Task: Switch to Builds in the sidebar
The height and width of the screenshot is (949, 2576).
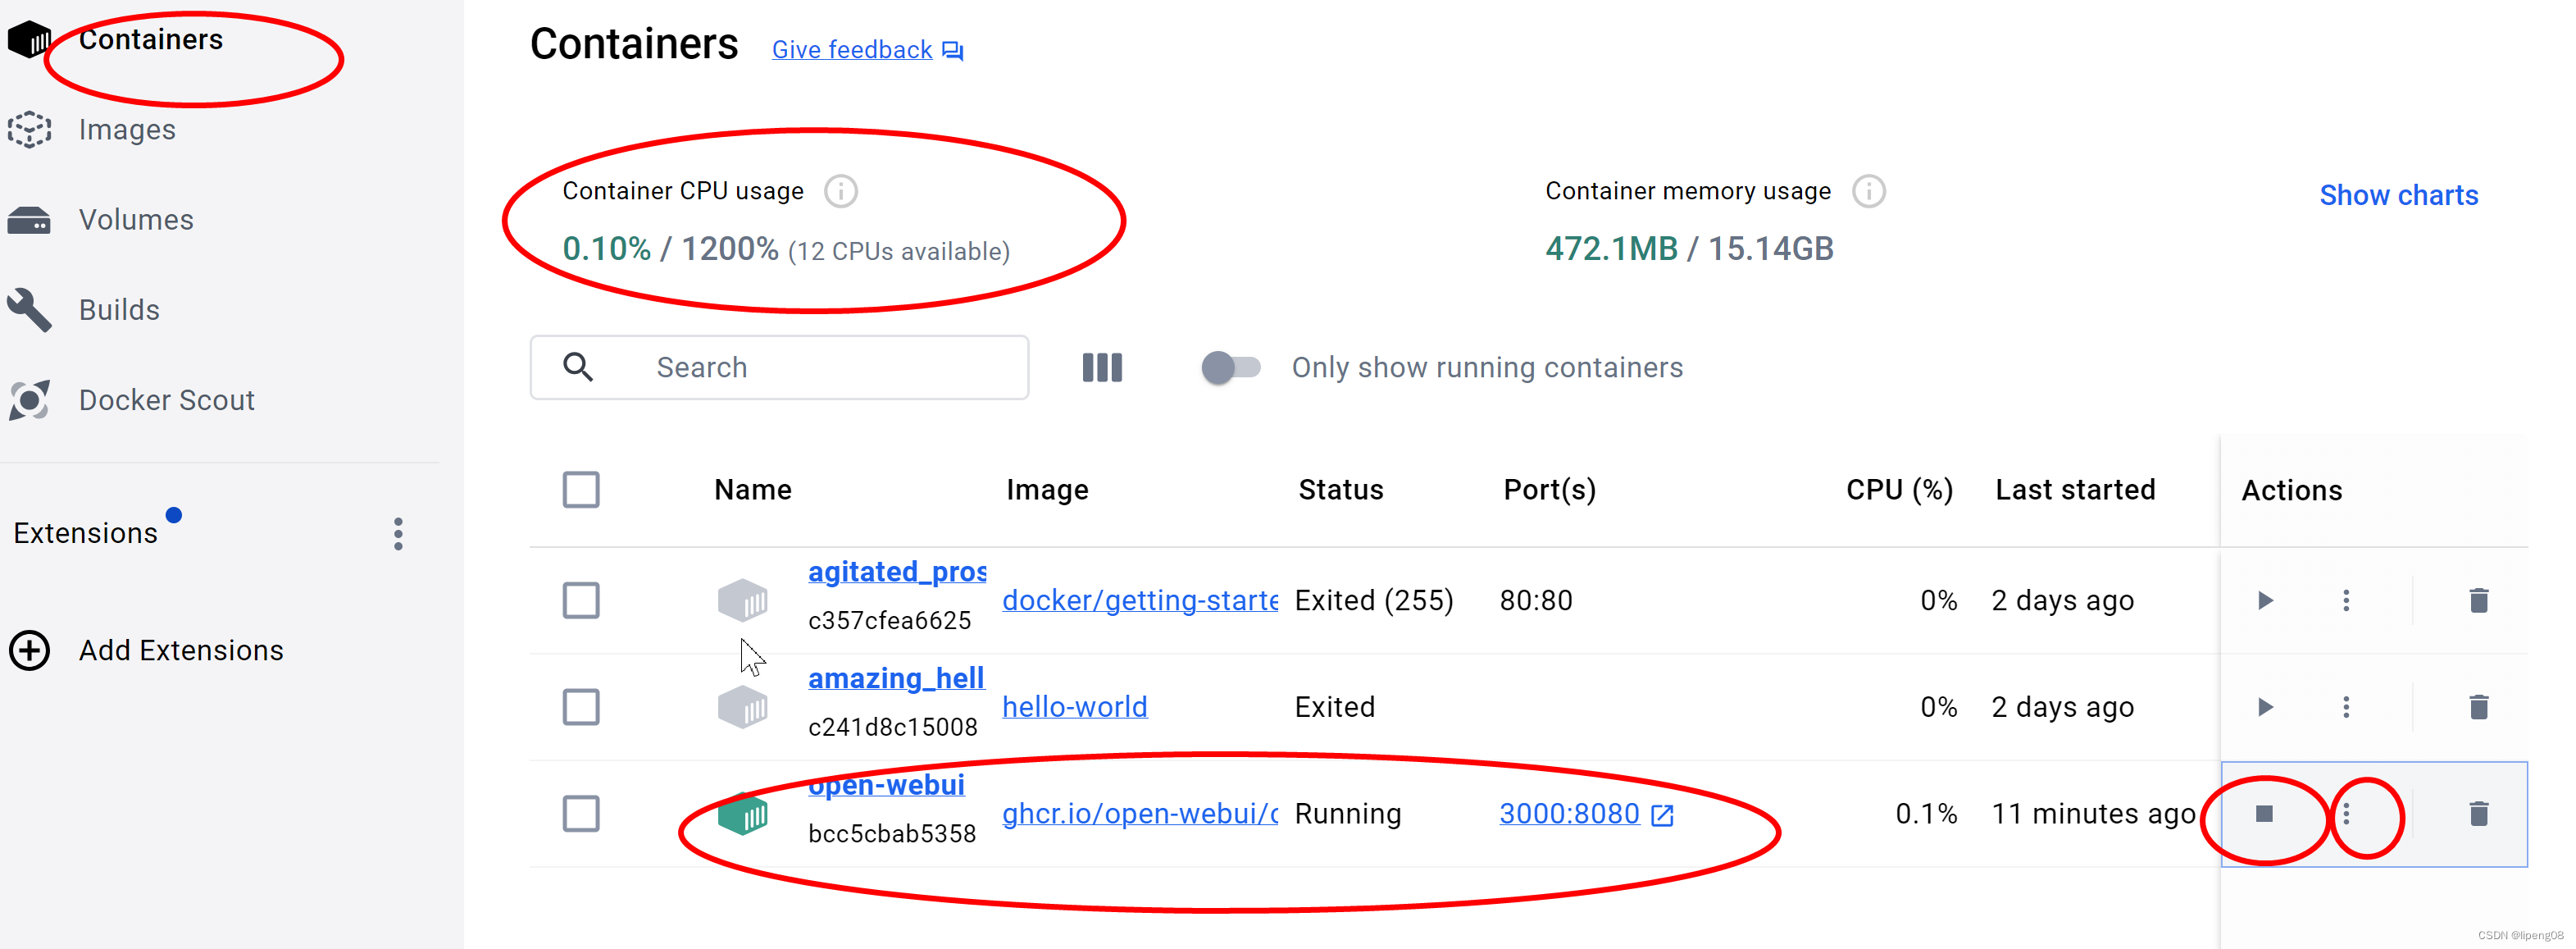Action: [x=119, y=310]
